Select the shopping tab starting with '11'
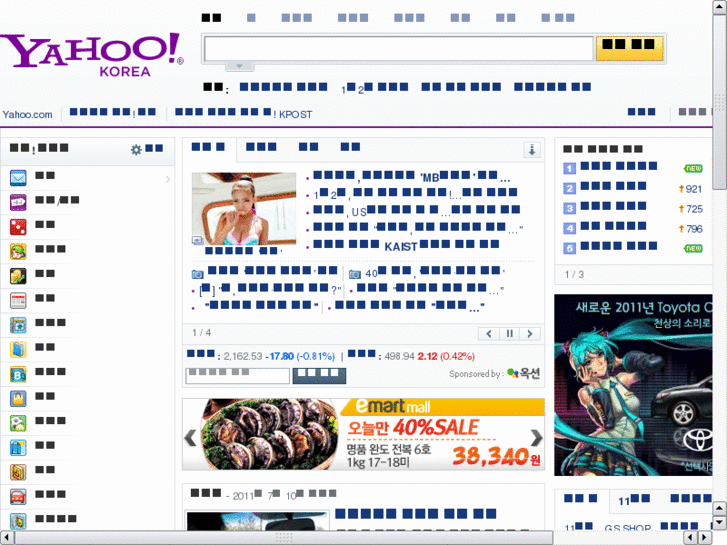This screenshot has width=727, height=545. click(634, 500)
